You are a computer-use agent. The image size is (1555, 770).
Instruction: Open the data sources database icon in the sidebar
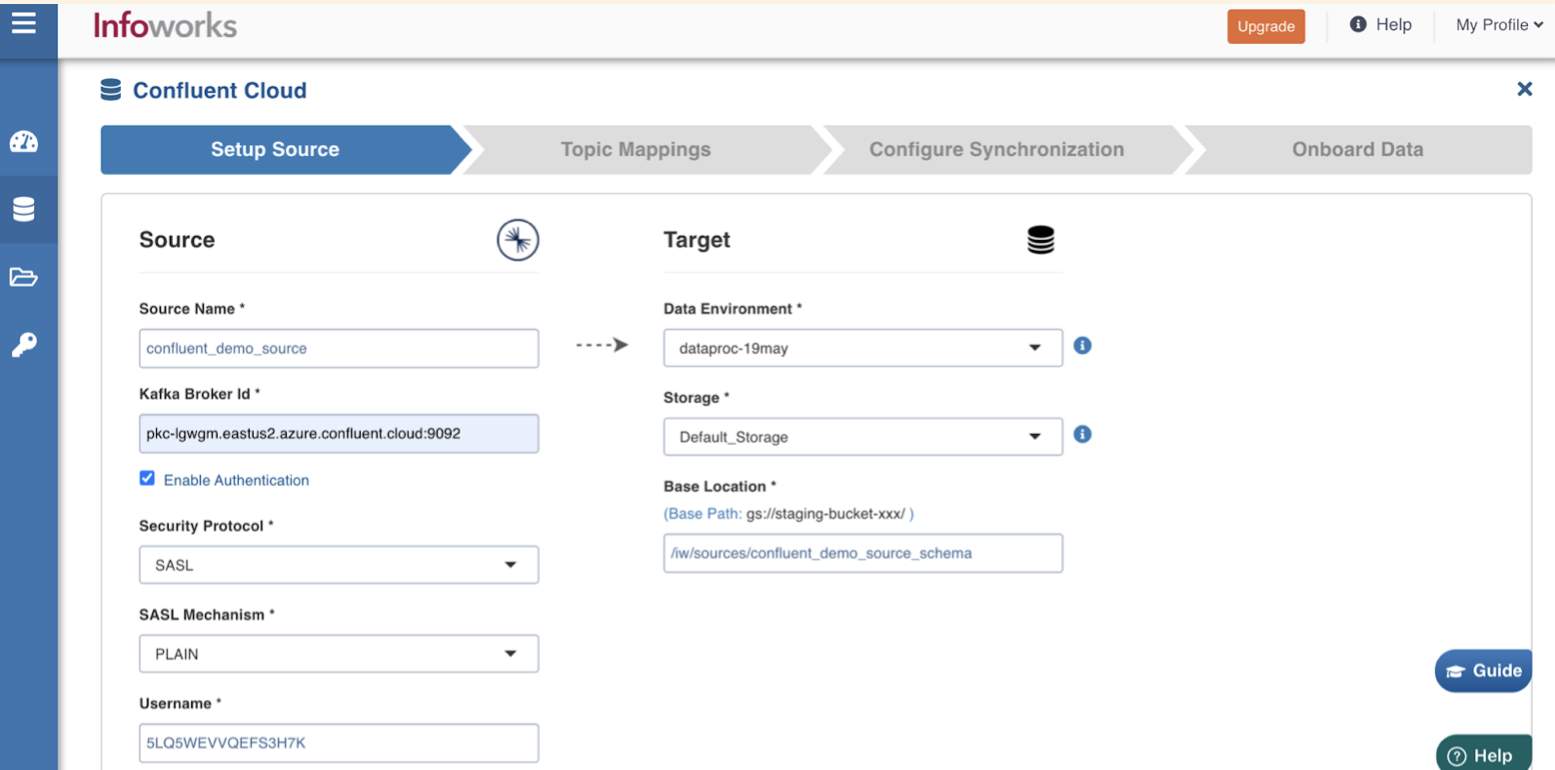(23, 209)
